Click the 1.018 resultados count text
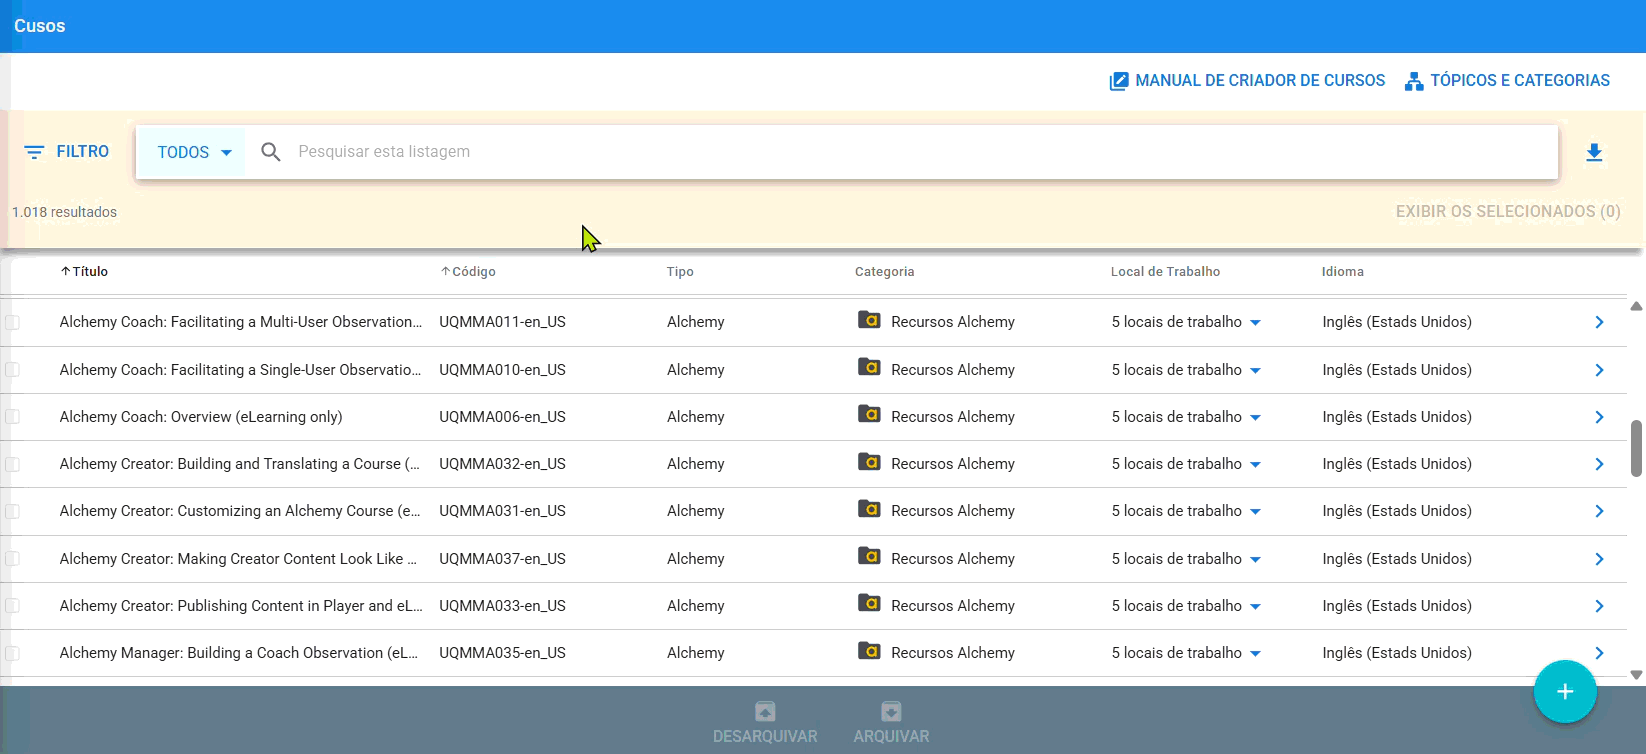Screen dimensions: 1646x754 click(x=64, y=212)
